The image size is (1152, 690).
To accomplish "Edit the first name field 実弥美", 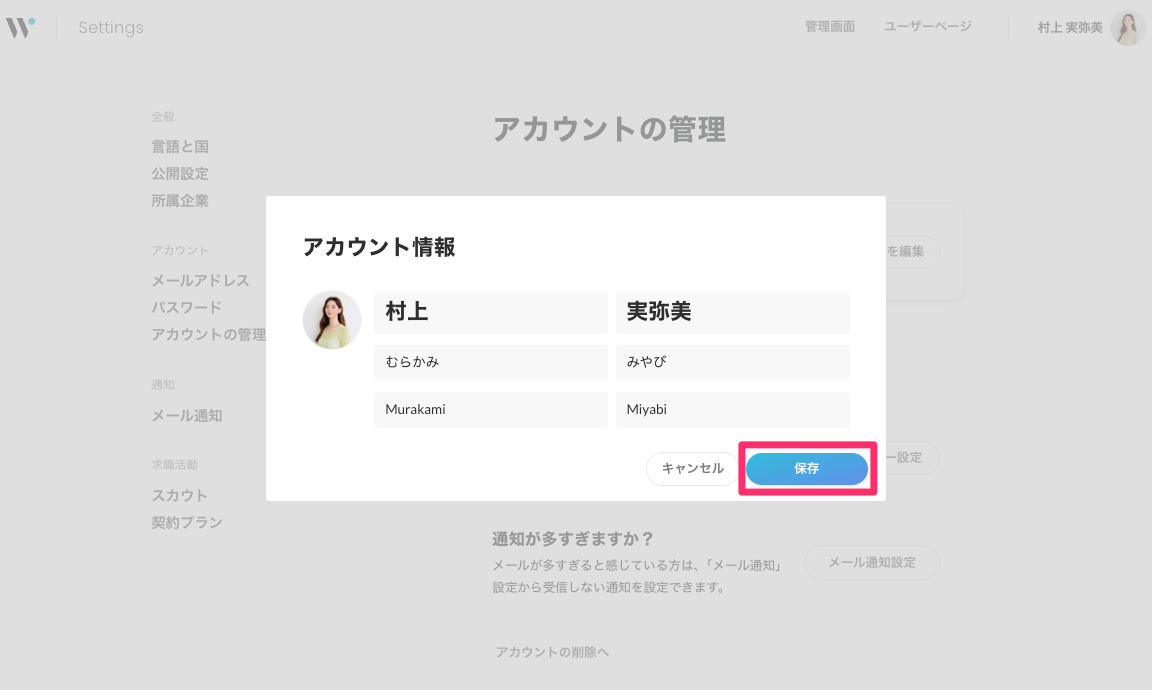I will (x=732, y=312).
